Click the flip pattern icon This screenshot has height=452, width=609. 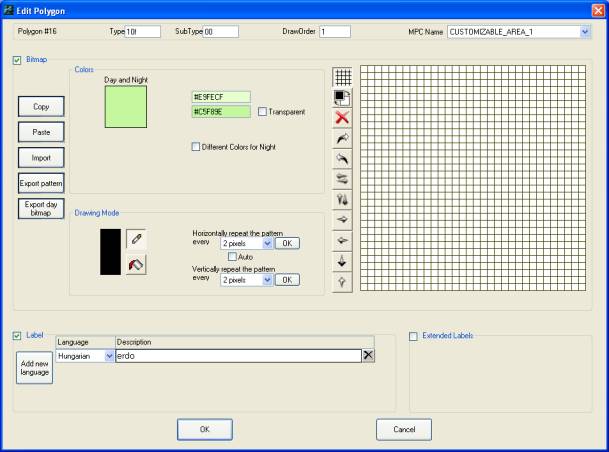[x=343, y=201]
